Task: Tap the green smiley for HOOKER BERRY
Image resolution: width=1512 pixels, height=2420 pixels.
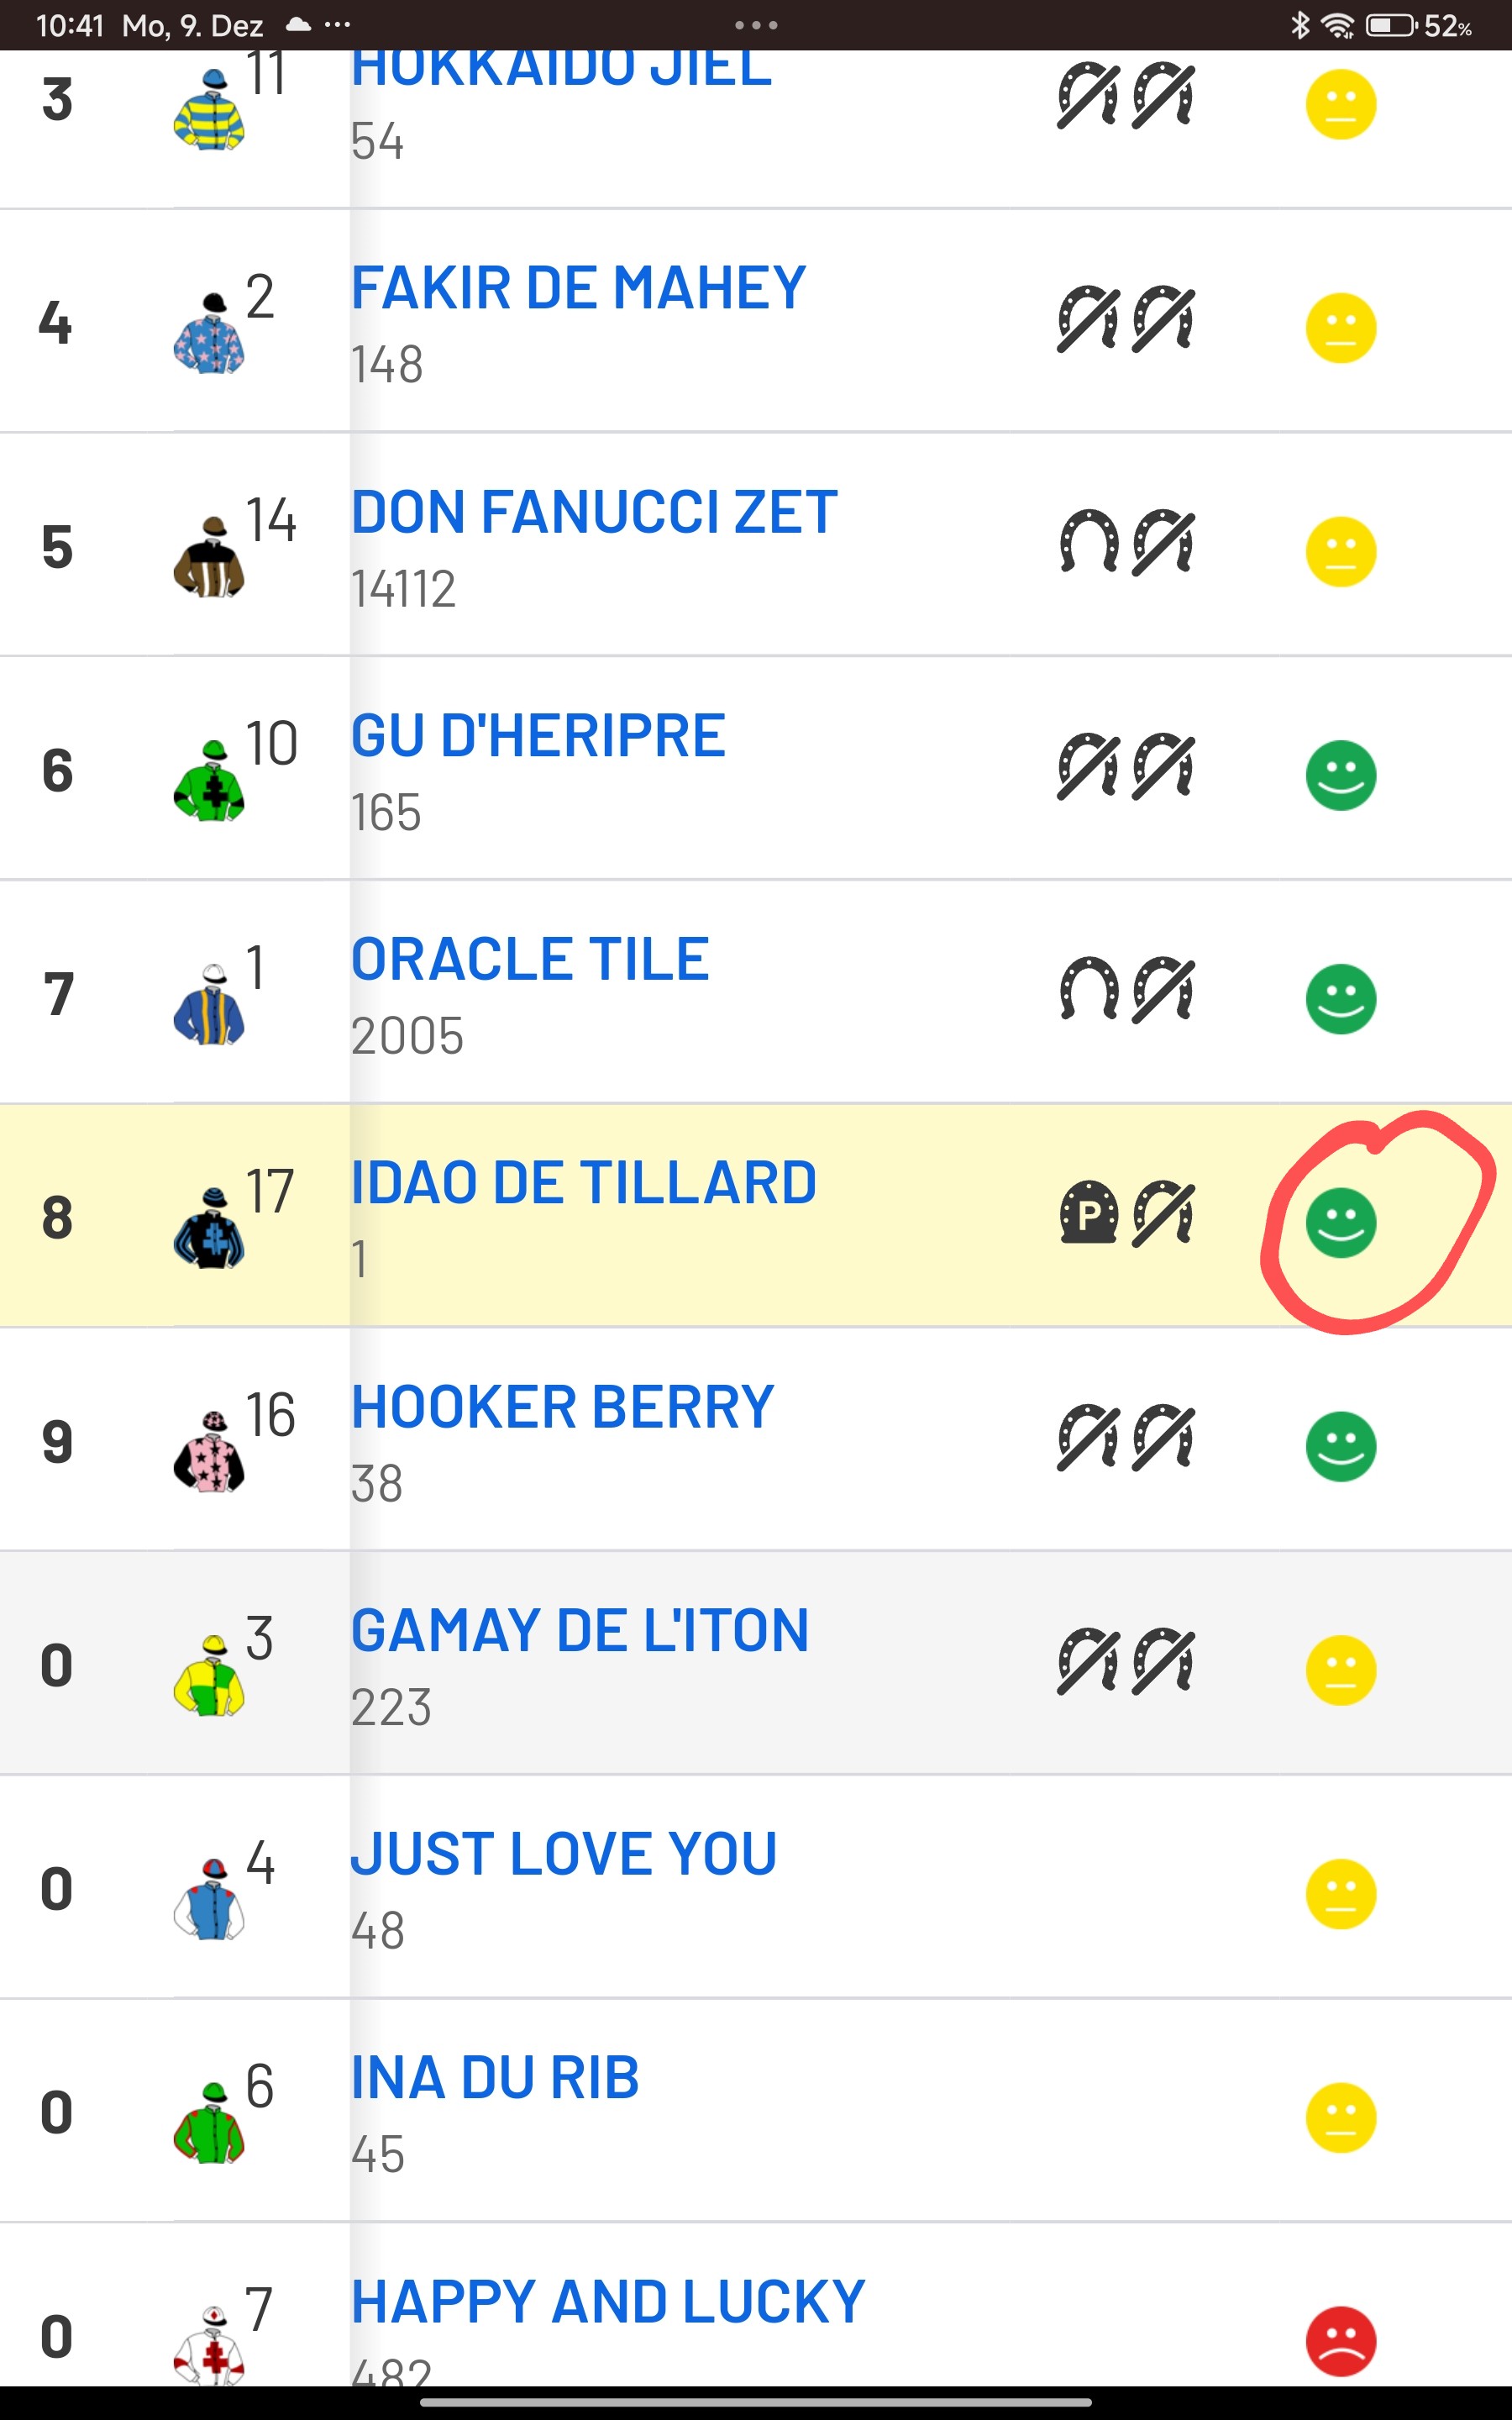Action: [x=1341, y=1446]
